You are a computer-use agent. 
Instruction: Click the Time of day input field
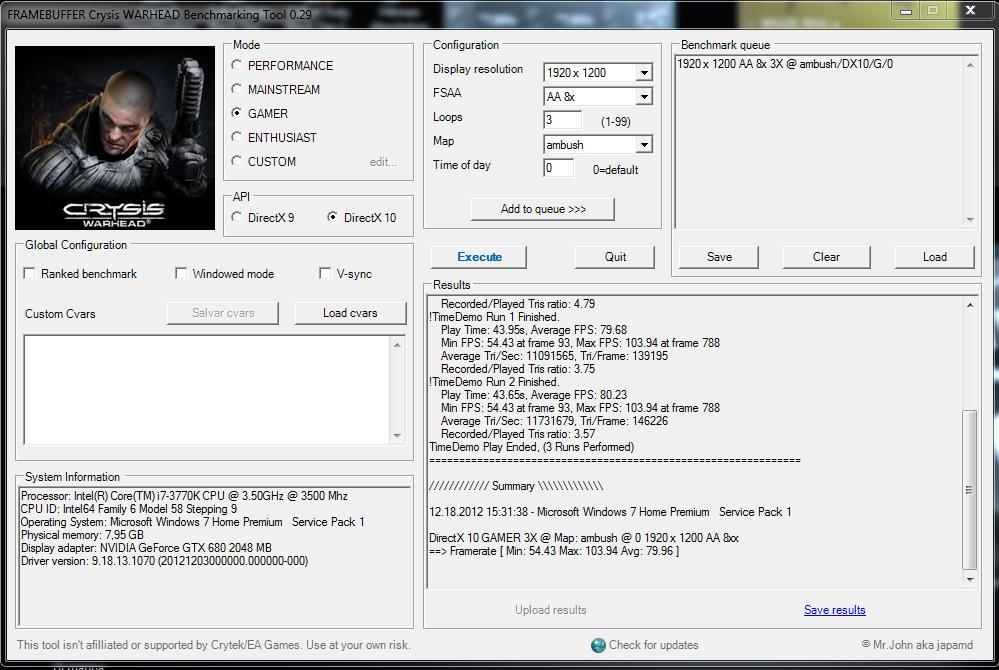(558, 168)
